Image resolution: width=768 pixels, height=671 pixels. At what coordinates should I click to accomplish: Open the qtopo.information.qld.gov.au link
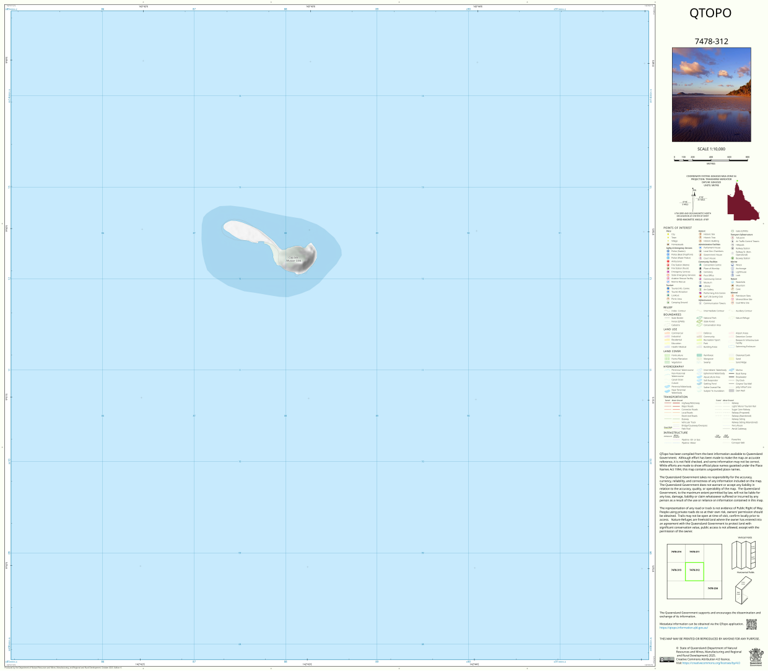[x=683, y=627]
